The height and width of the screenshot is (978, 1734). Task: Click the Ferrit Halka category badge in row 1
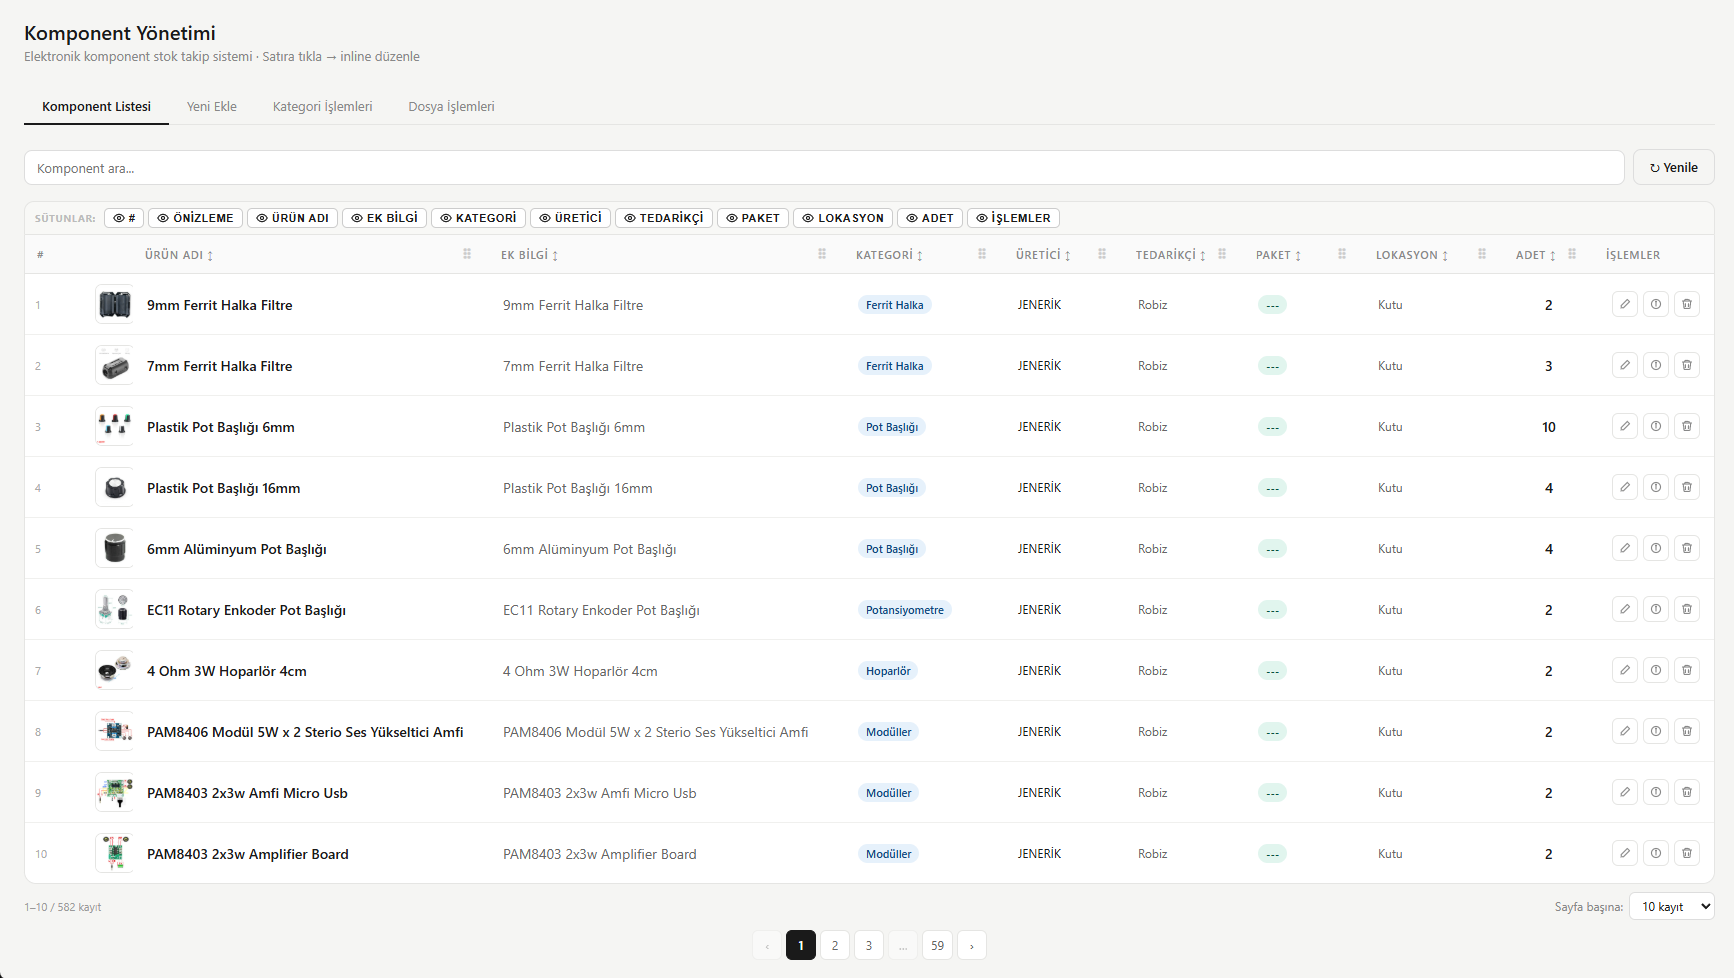pos(894,305)
